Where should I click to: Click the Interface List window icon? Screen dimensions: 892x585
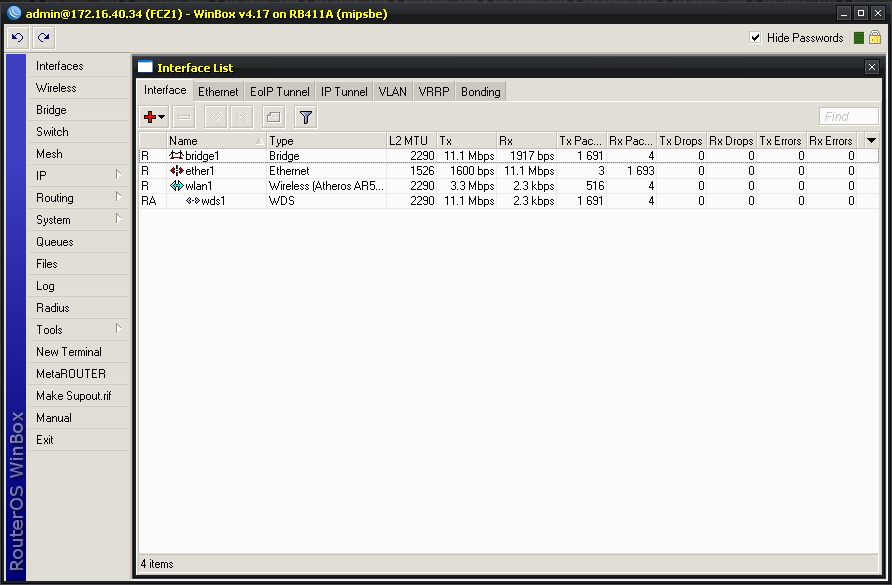click(x=146, y=67)
